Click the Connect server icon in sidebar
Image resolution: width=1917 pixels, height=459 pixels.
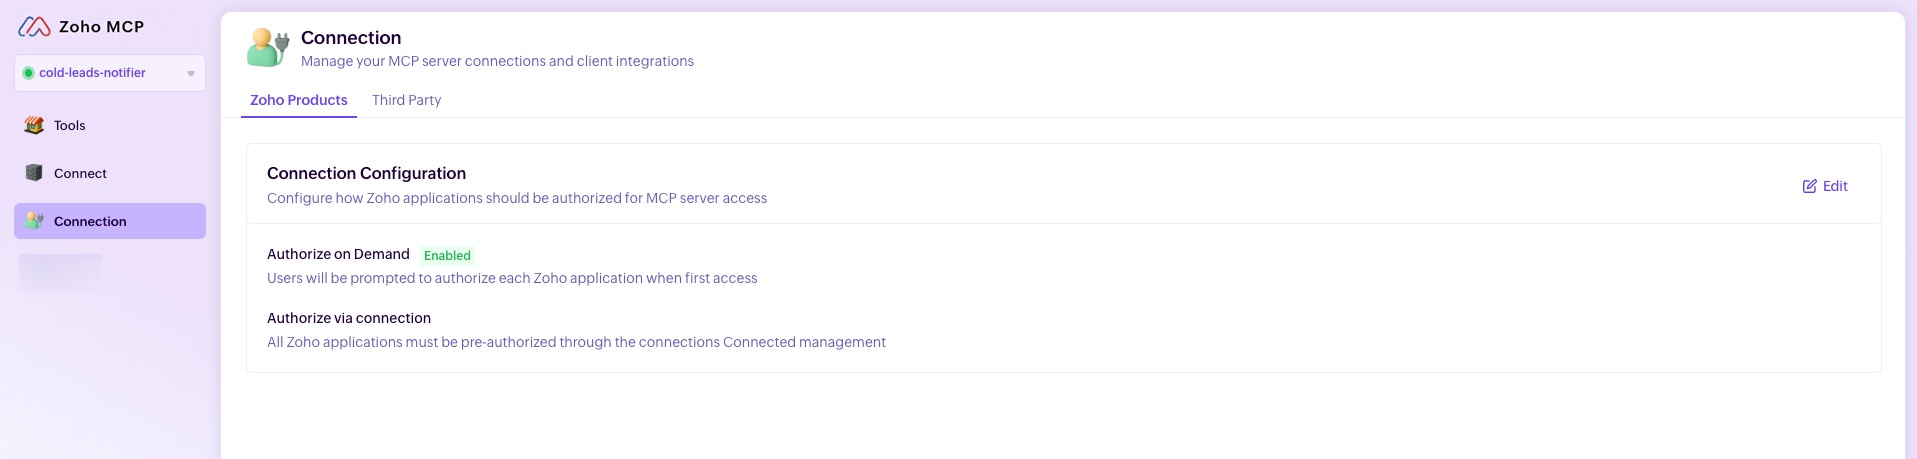(34, 173)
